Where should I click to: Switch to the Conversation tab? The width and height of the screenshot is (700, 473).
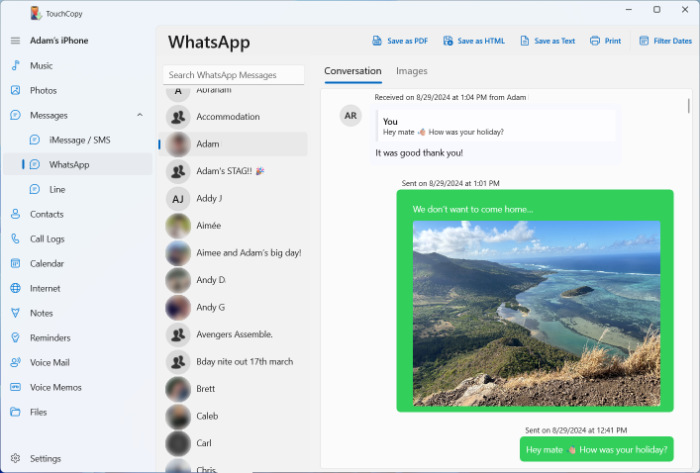[x=353, y=71]
